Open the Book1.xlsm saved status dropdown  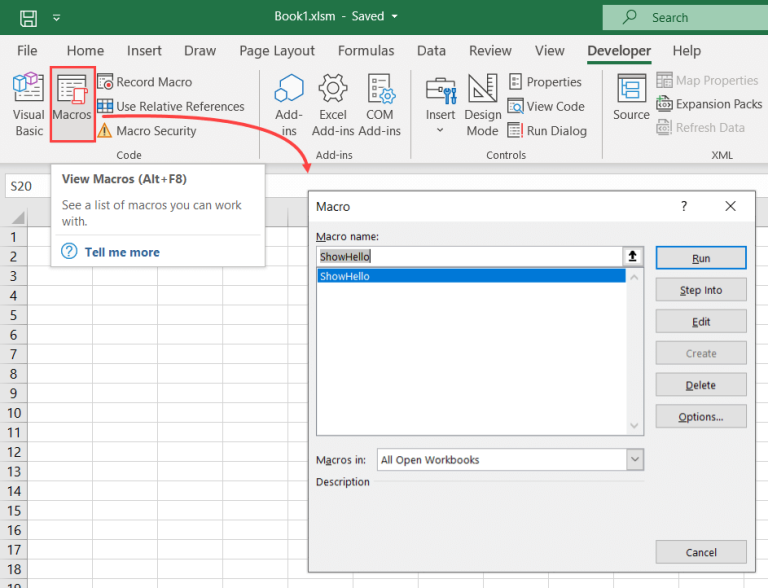pos(395,17)
